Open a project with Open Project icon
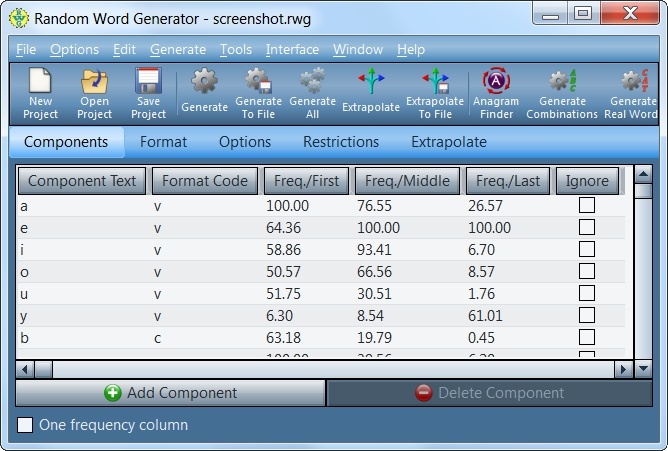668x451 pixels. pyautogui.click(x=94, y=93)
